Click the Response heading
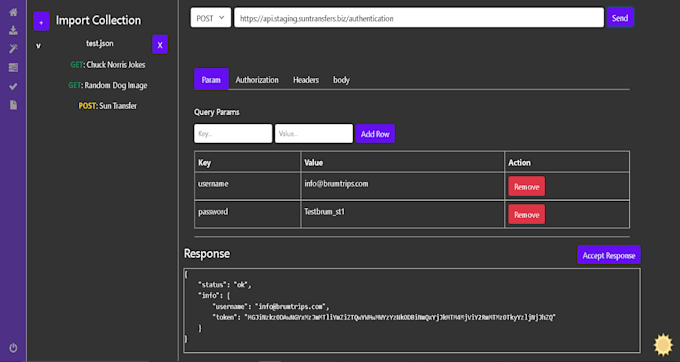This screenshot has width=680, height=362. 207,254
